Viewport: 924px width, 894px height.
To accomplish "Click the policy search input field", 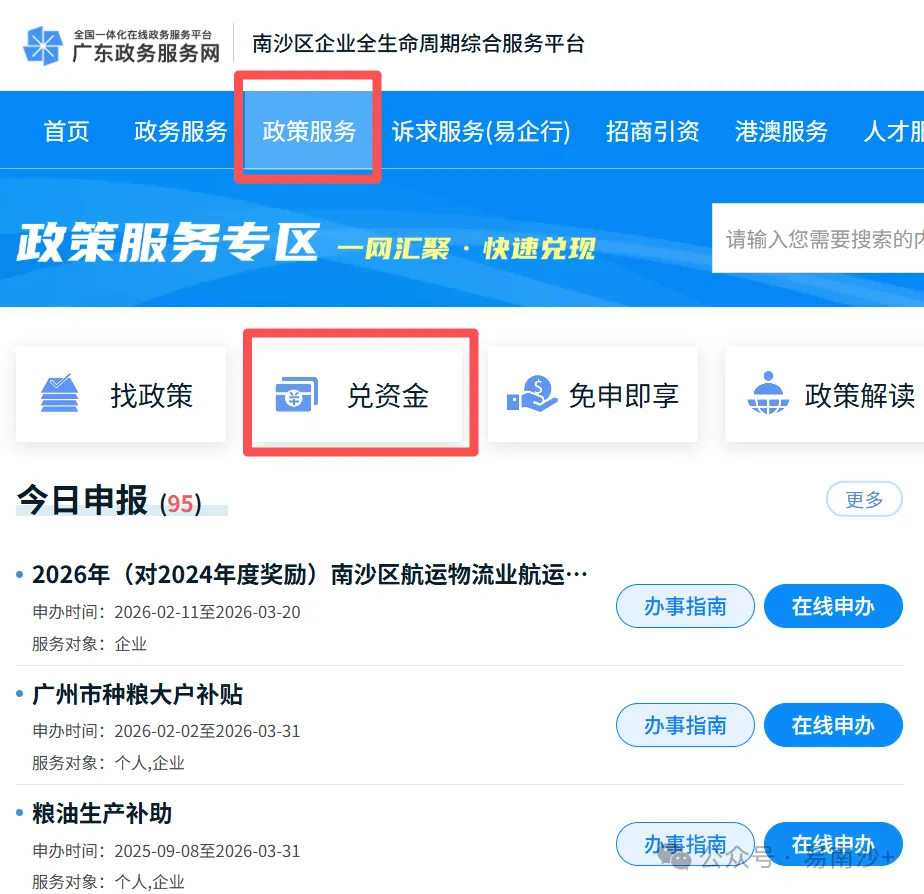I will [818, 239].
